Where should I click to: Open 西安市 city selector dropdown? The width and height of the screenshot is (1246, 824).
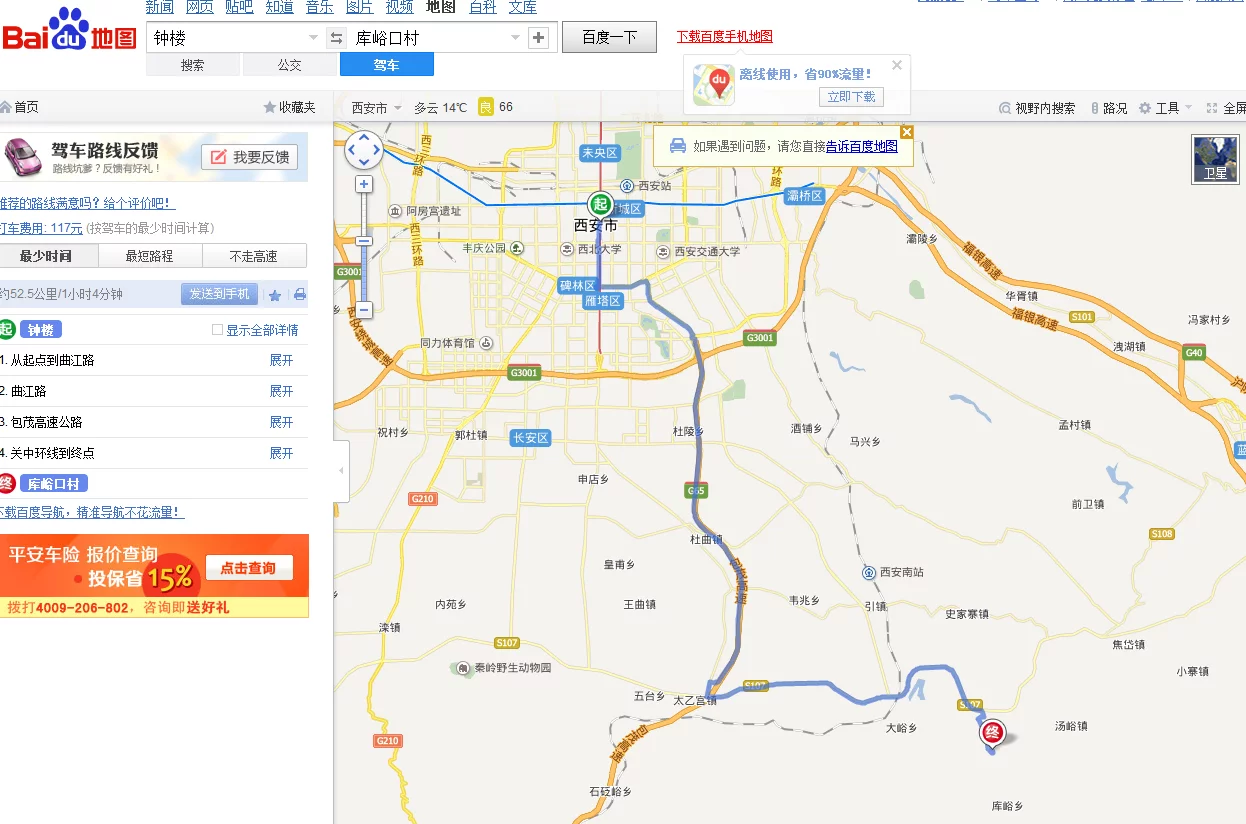coord(376,107)
